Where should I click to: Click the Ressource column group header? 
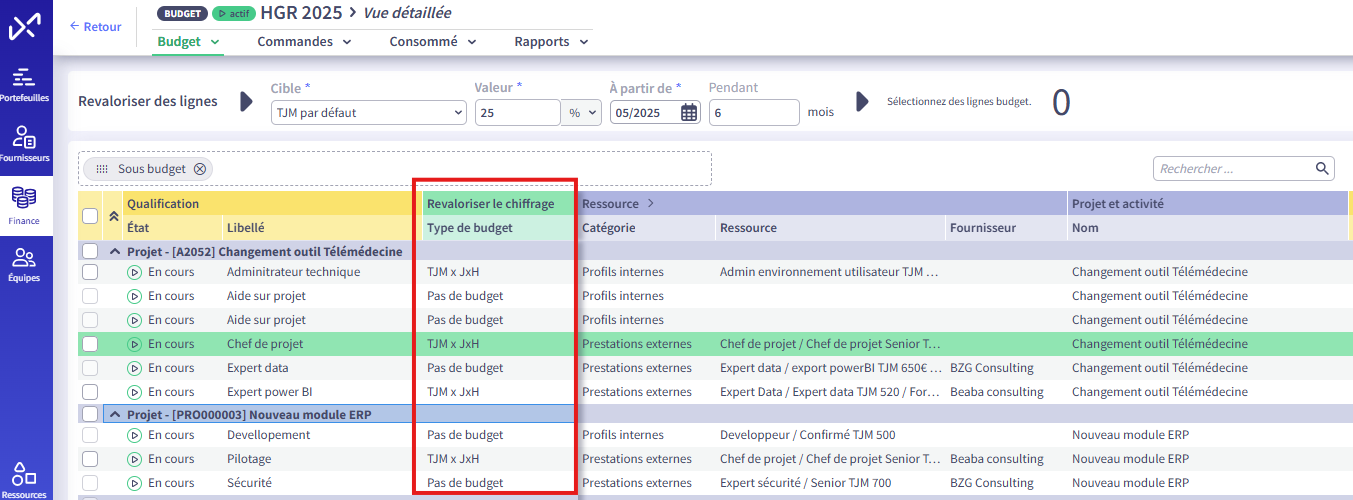point(610,204)
